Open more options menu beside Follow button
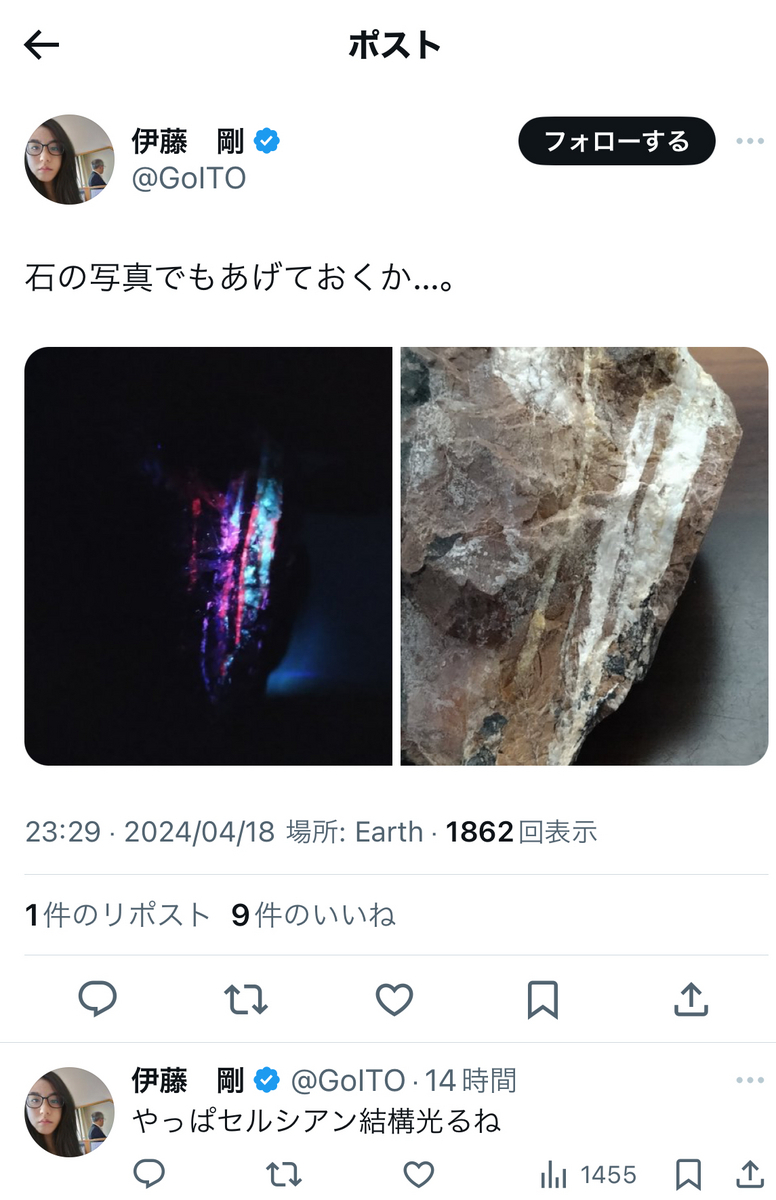 (749, 141)
